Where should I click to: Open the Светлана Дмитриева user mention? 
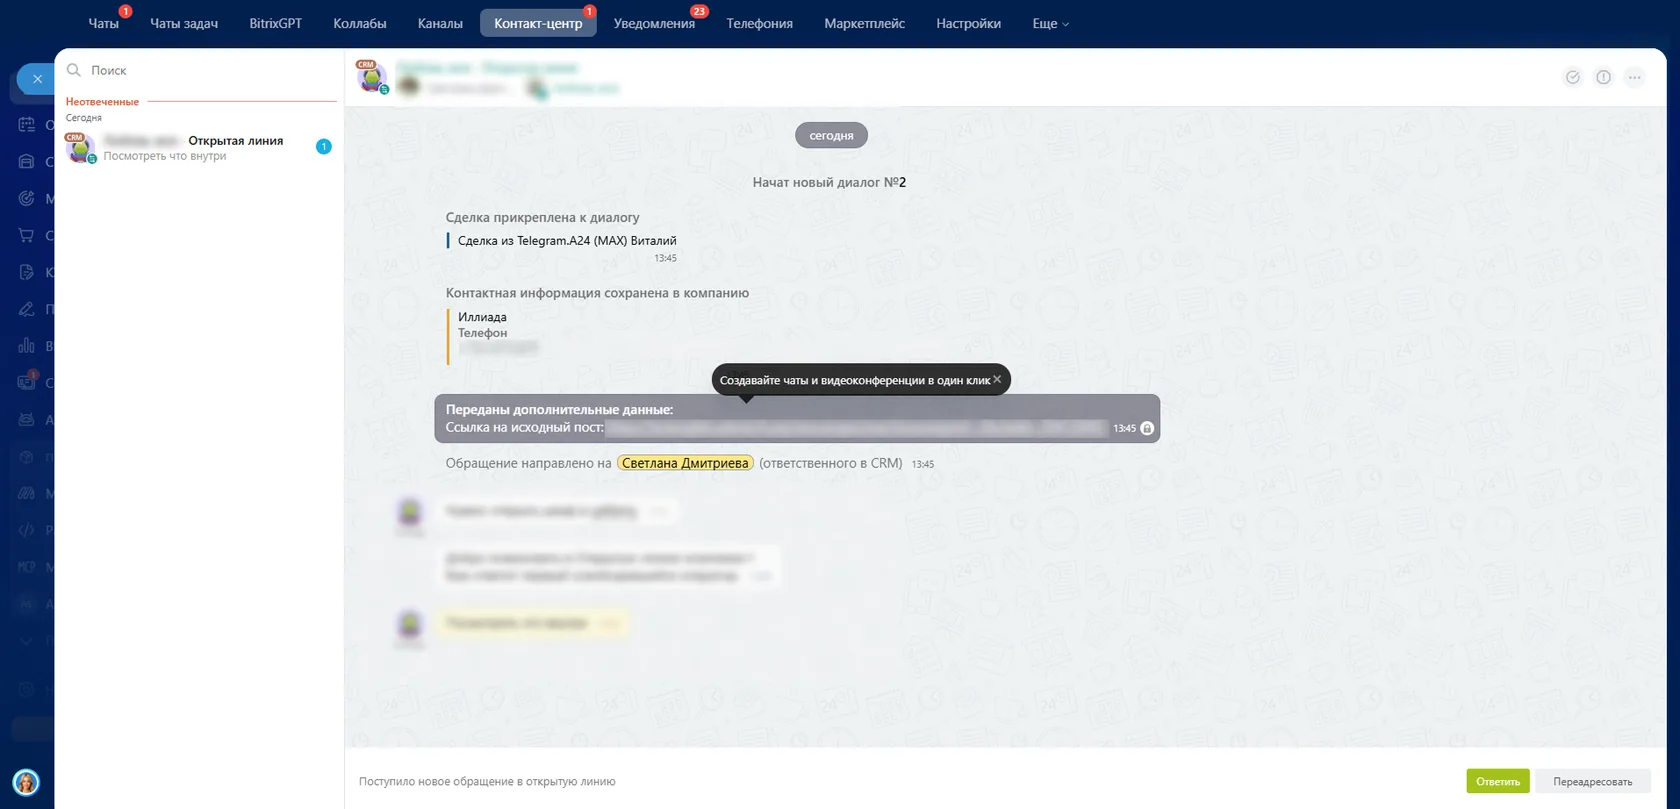(x=685, y=463)
